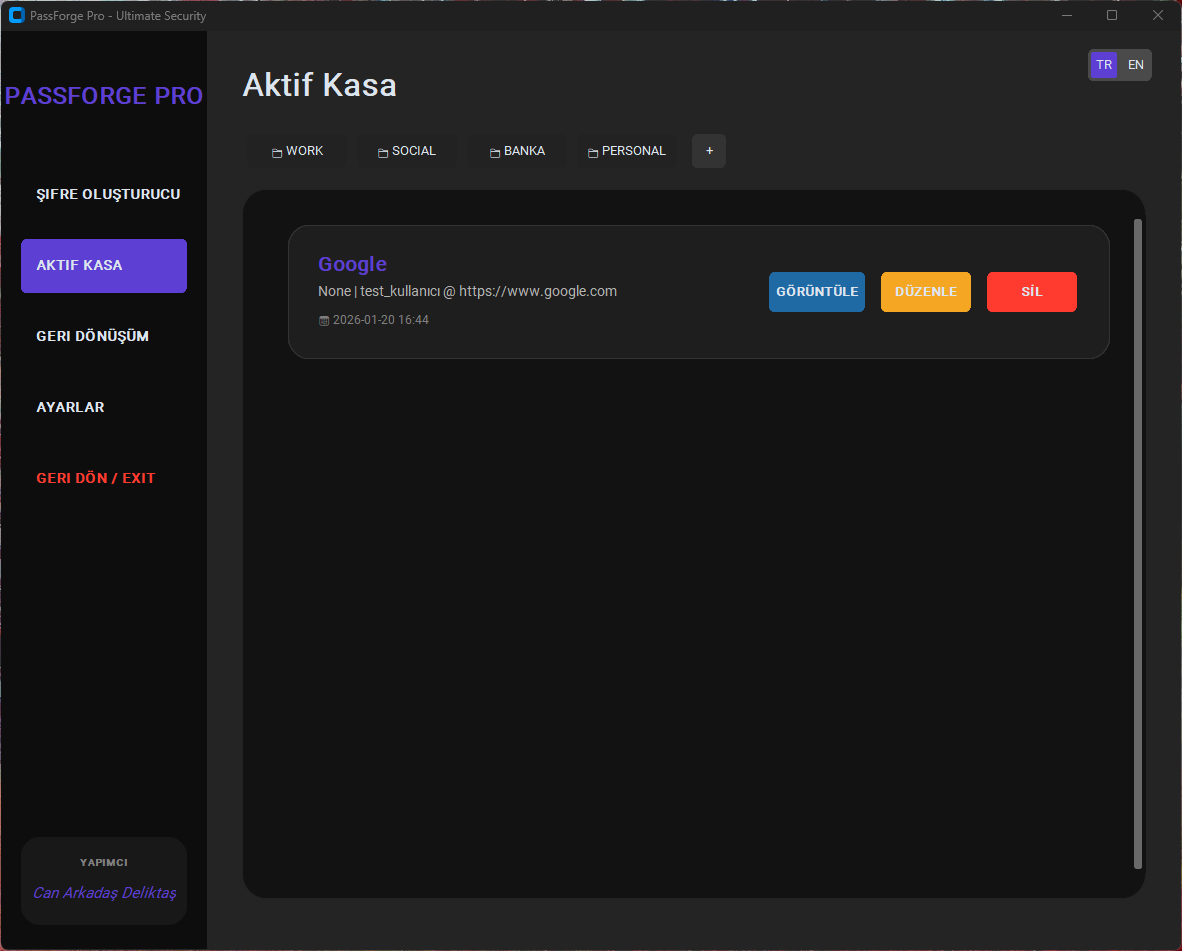Click developer name Can Arkadaş Deliktaş
Image resolution: width=1182 pixels, height=951 pixels.
tap(104, 893)
